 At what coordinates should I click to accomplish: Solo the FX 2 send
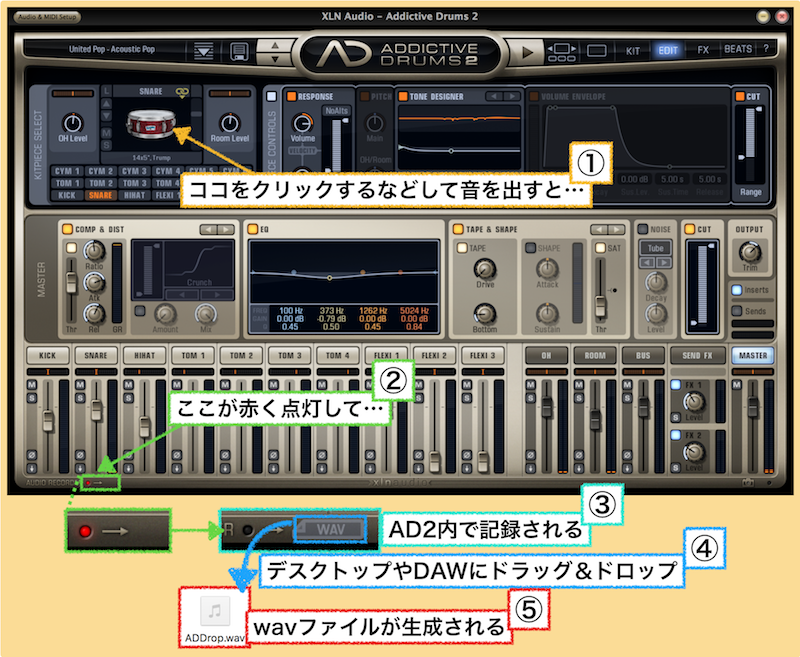[x=676, y=467]
